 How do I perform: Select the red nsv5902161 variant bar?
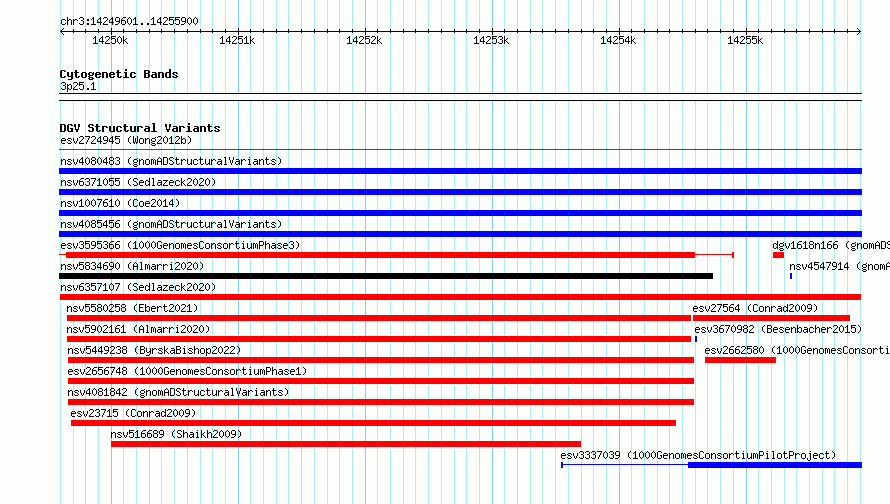[379, 339]
